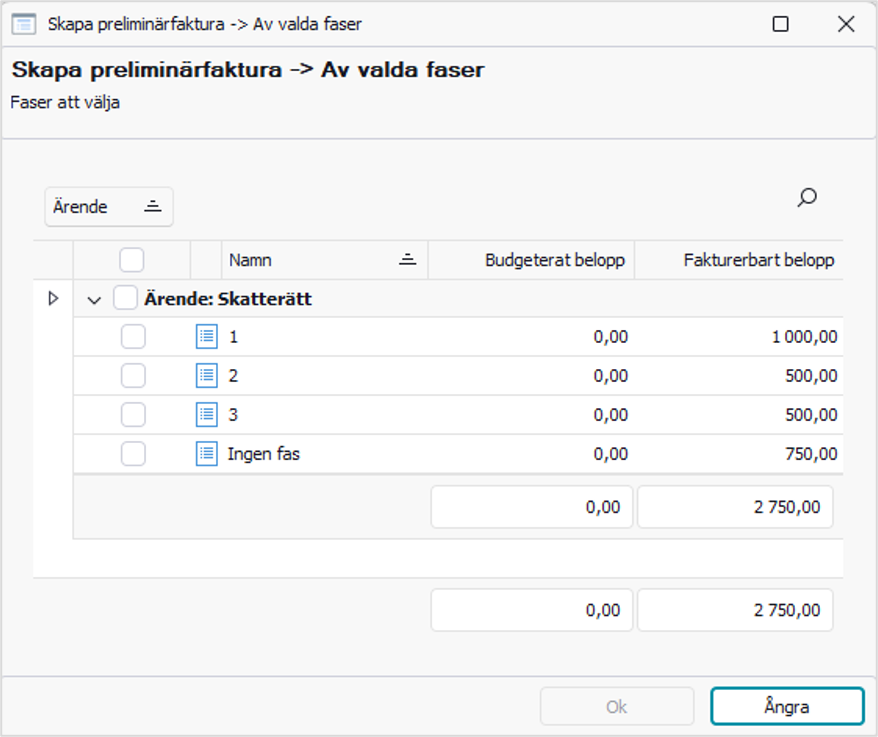
Task: Check the checkbox for phase 3
Action: (133, 415)
